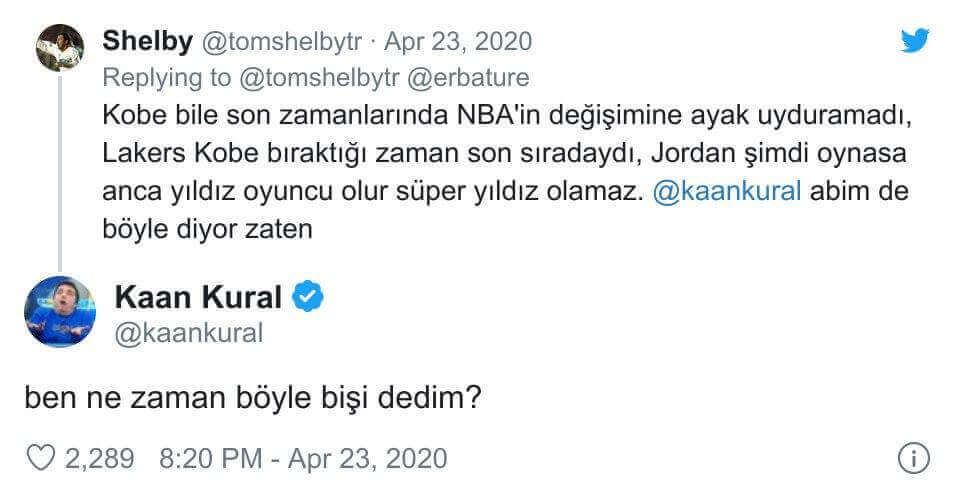Click the Twitter bird logo

914,40
